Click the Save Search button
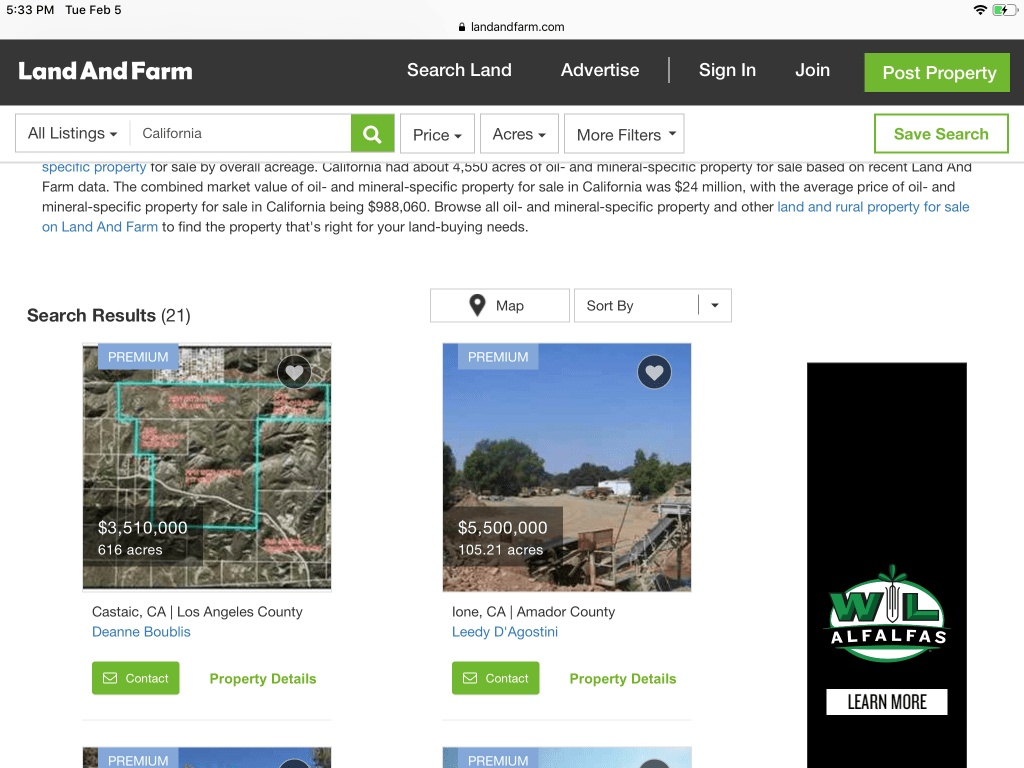Screen dimensions: 1024x768 940,134
